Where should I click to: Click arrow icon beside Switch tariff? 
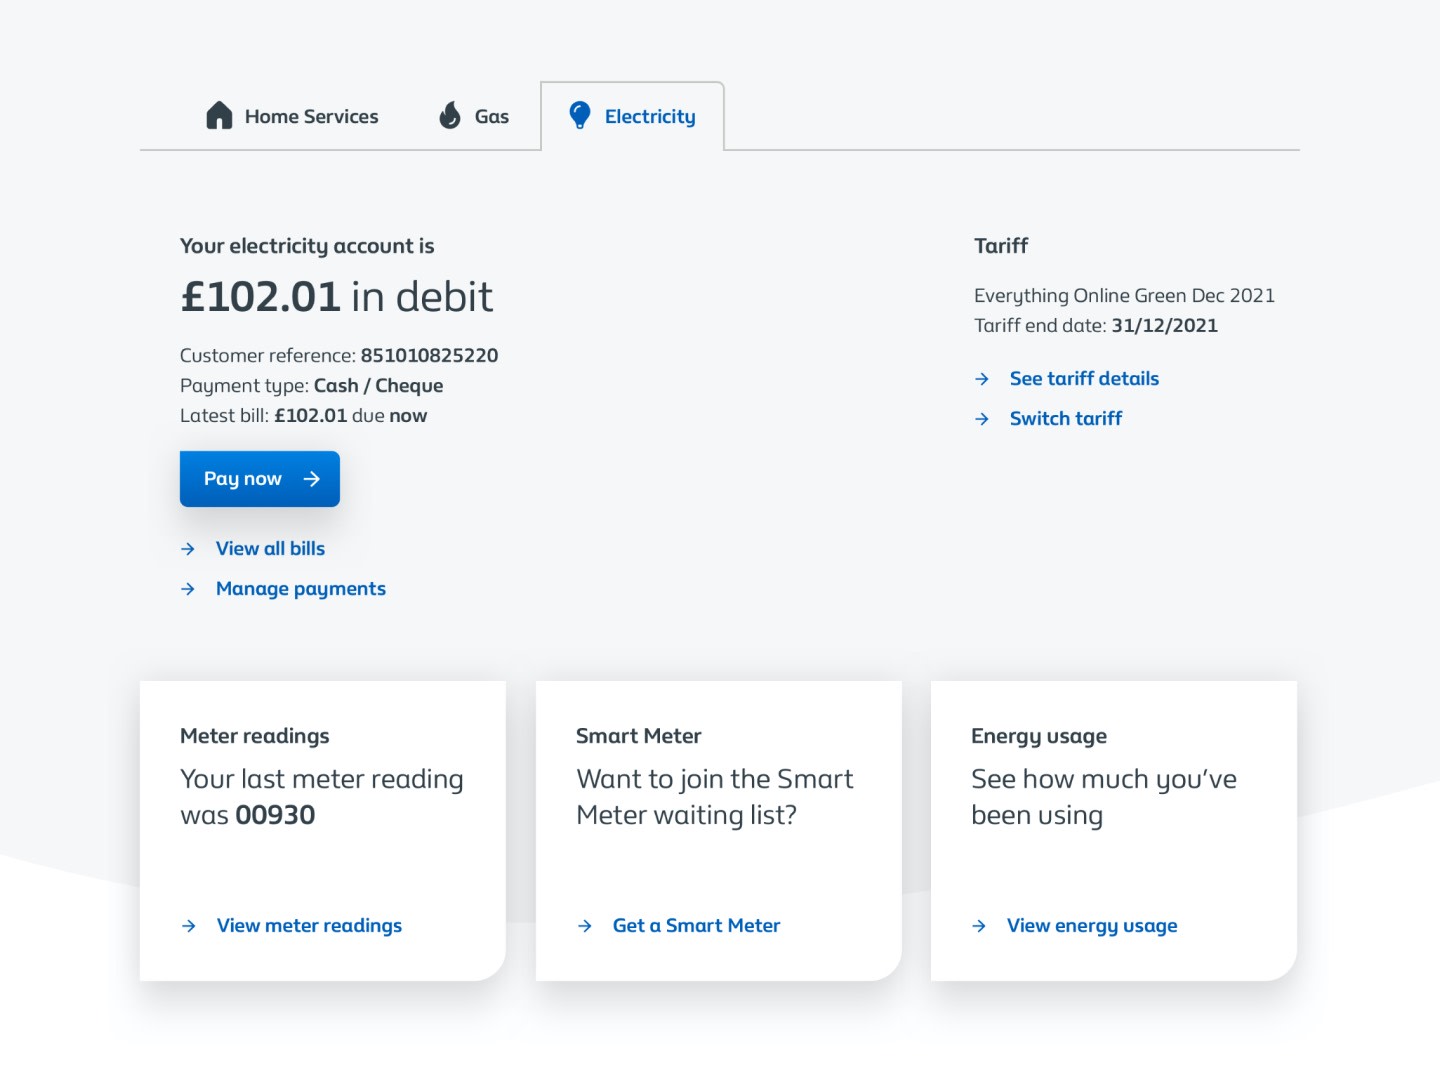pyautogui.click(x=982, y=419)
